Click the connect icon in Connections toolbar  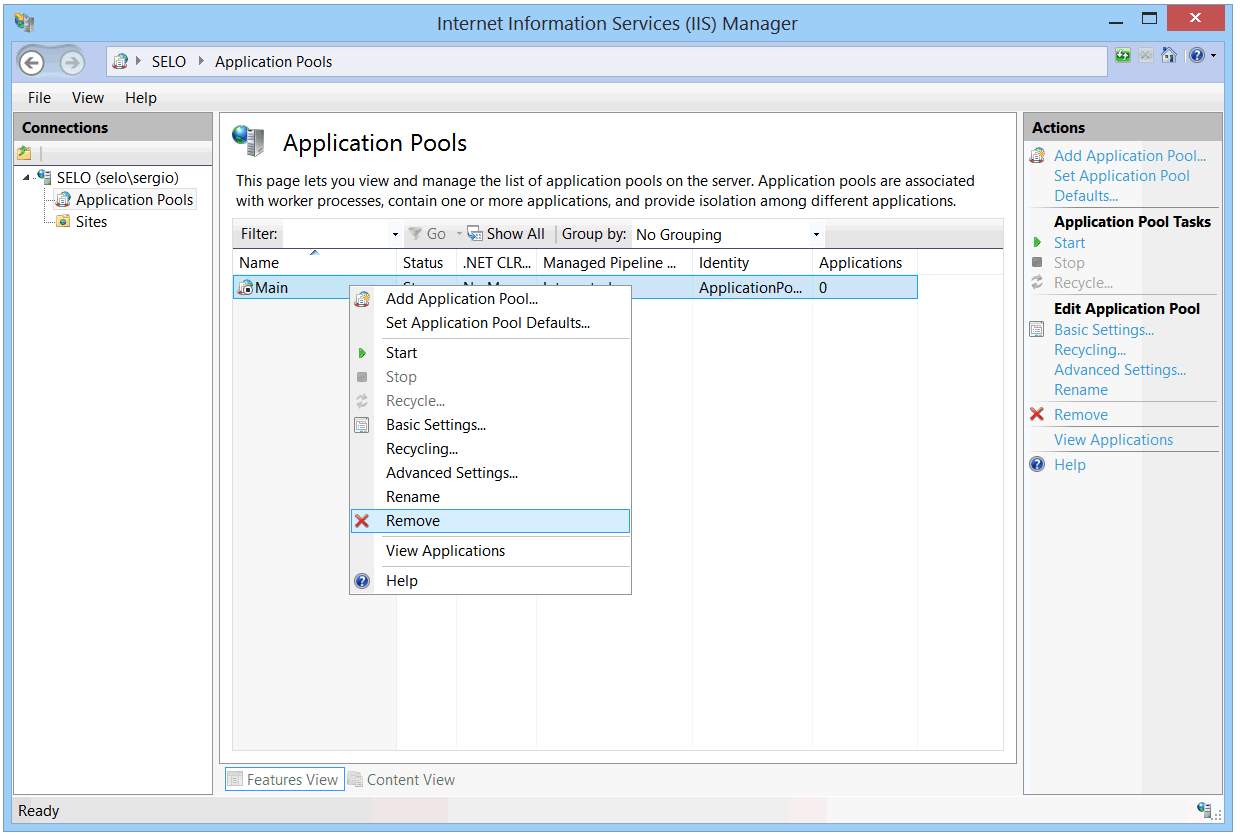pyautogui.click(x=25, y=153)
